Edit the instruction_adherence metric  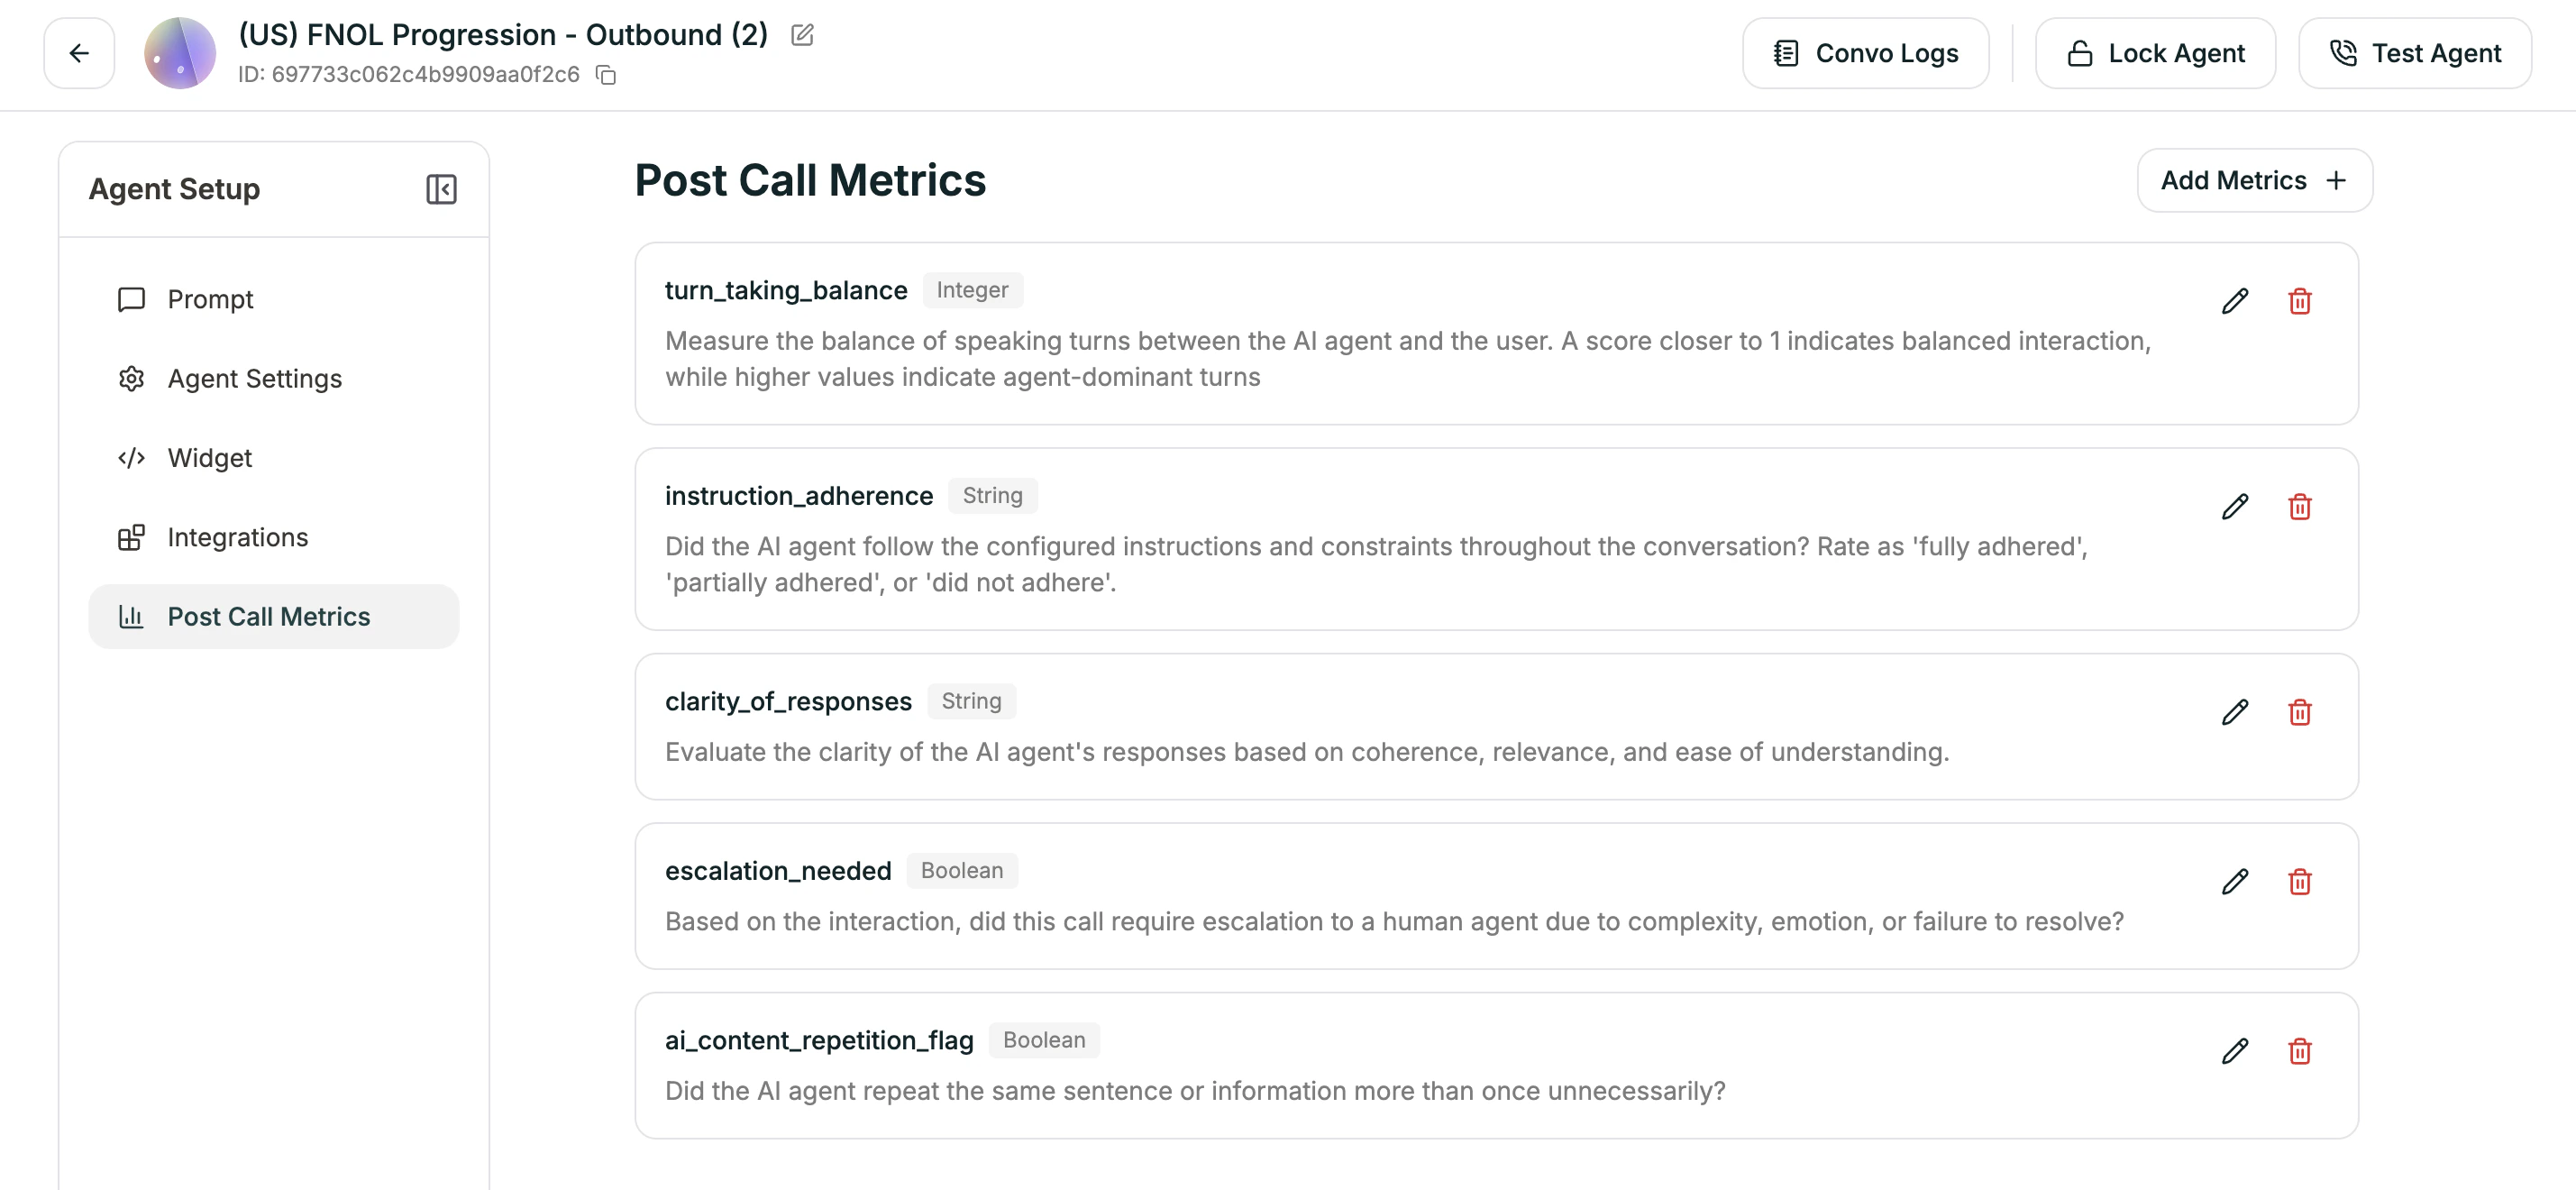2235,507
